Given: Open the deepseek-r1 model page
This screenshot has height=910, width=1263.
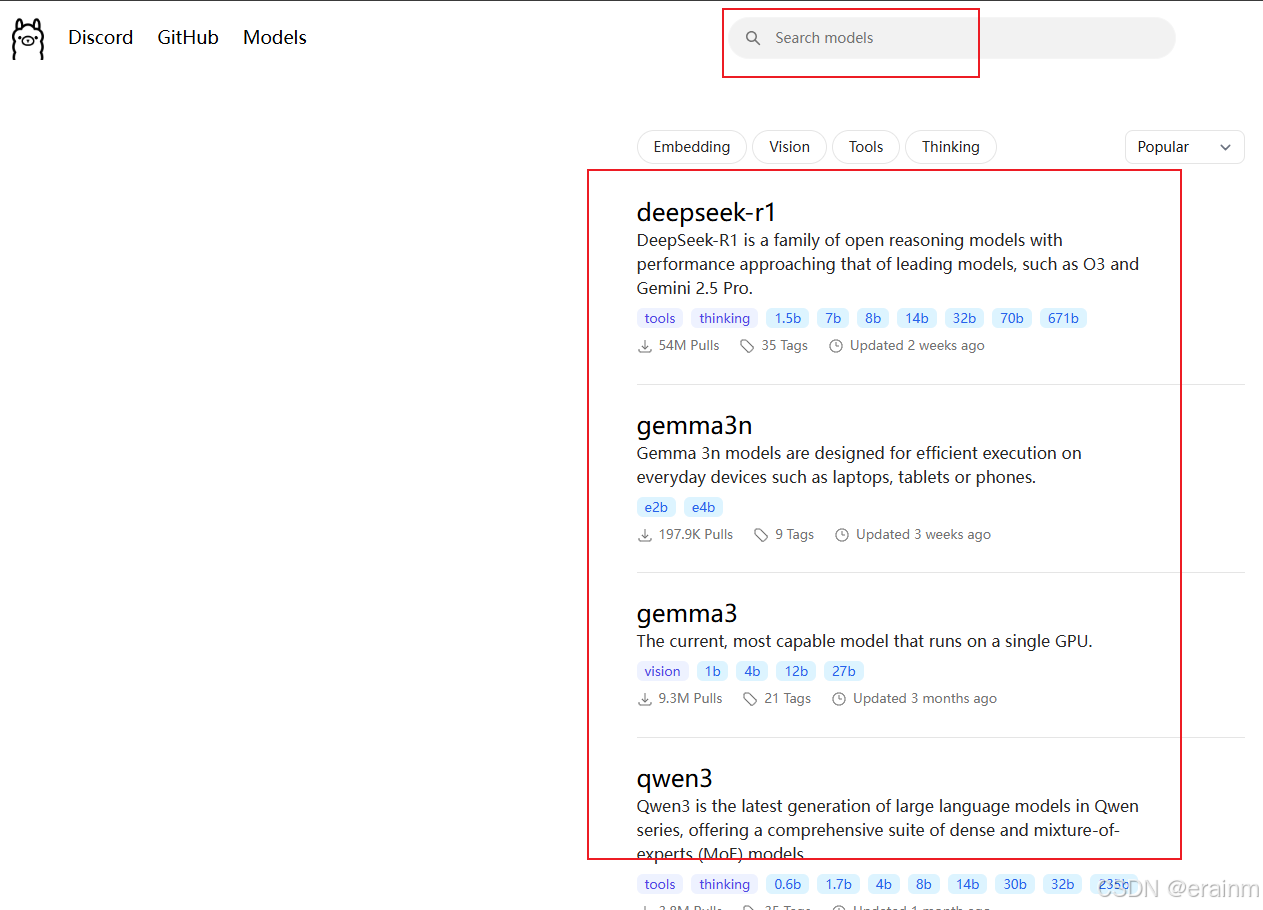Looking at the screenshot, I should click(x=706, y=212).
